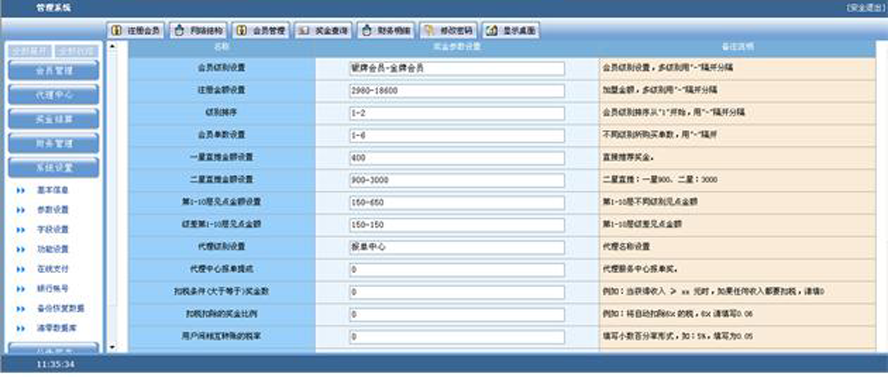Expand the 财务管理 sidebar section
Viewport: 888px width, 377px height.
54,143
